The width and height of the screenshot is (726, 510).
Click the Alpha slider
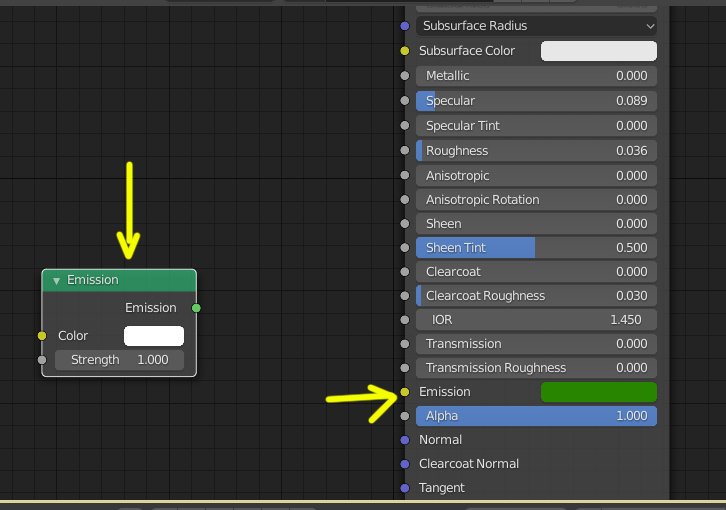(x=536, y=416)
